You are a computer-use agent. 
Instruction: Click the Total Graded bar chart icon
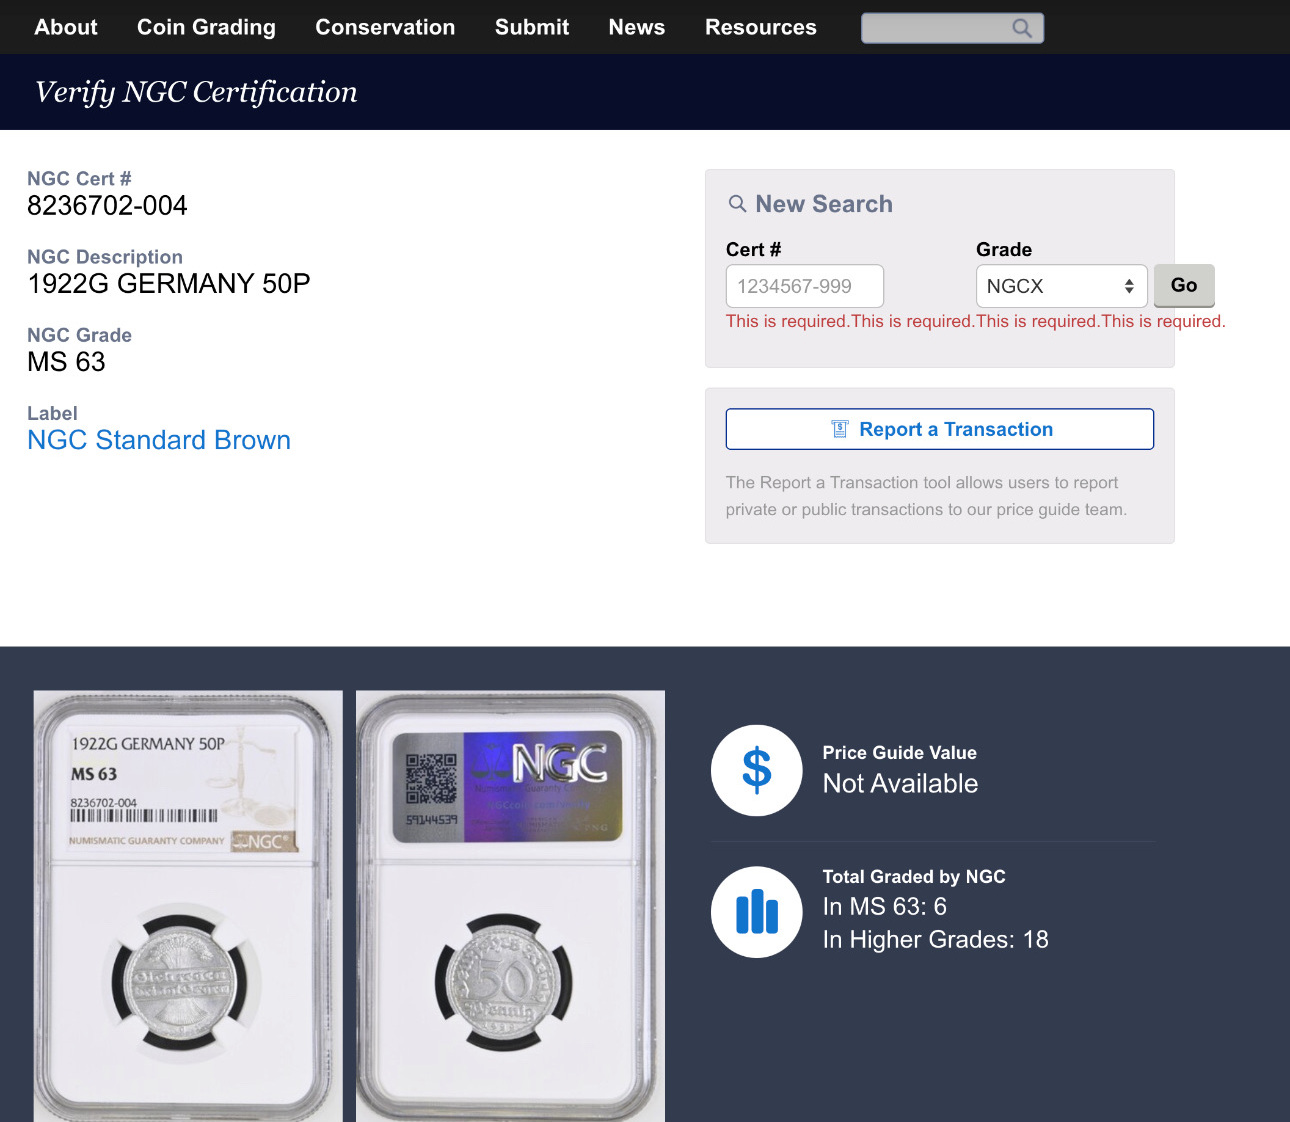(x=757, y=912)
